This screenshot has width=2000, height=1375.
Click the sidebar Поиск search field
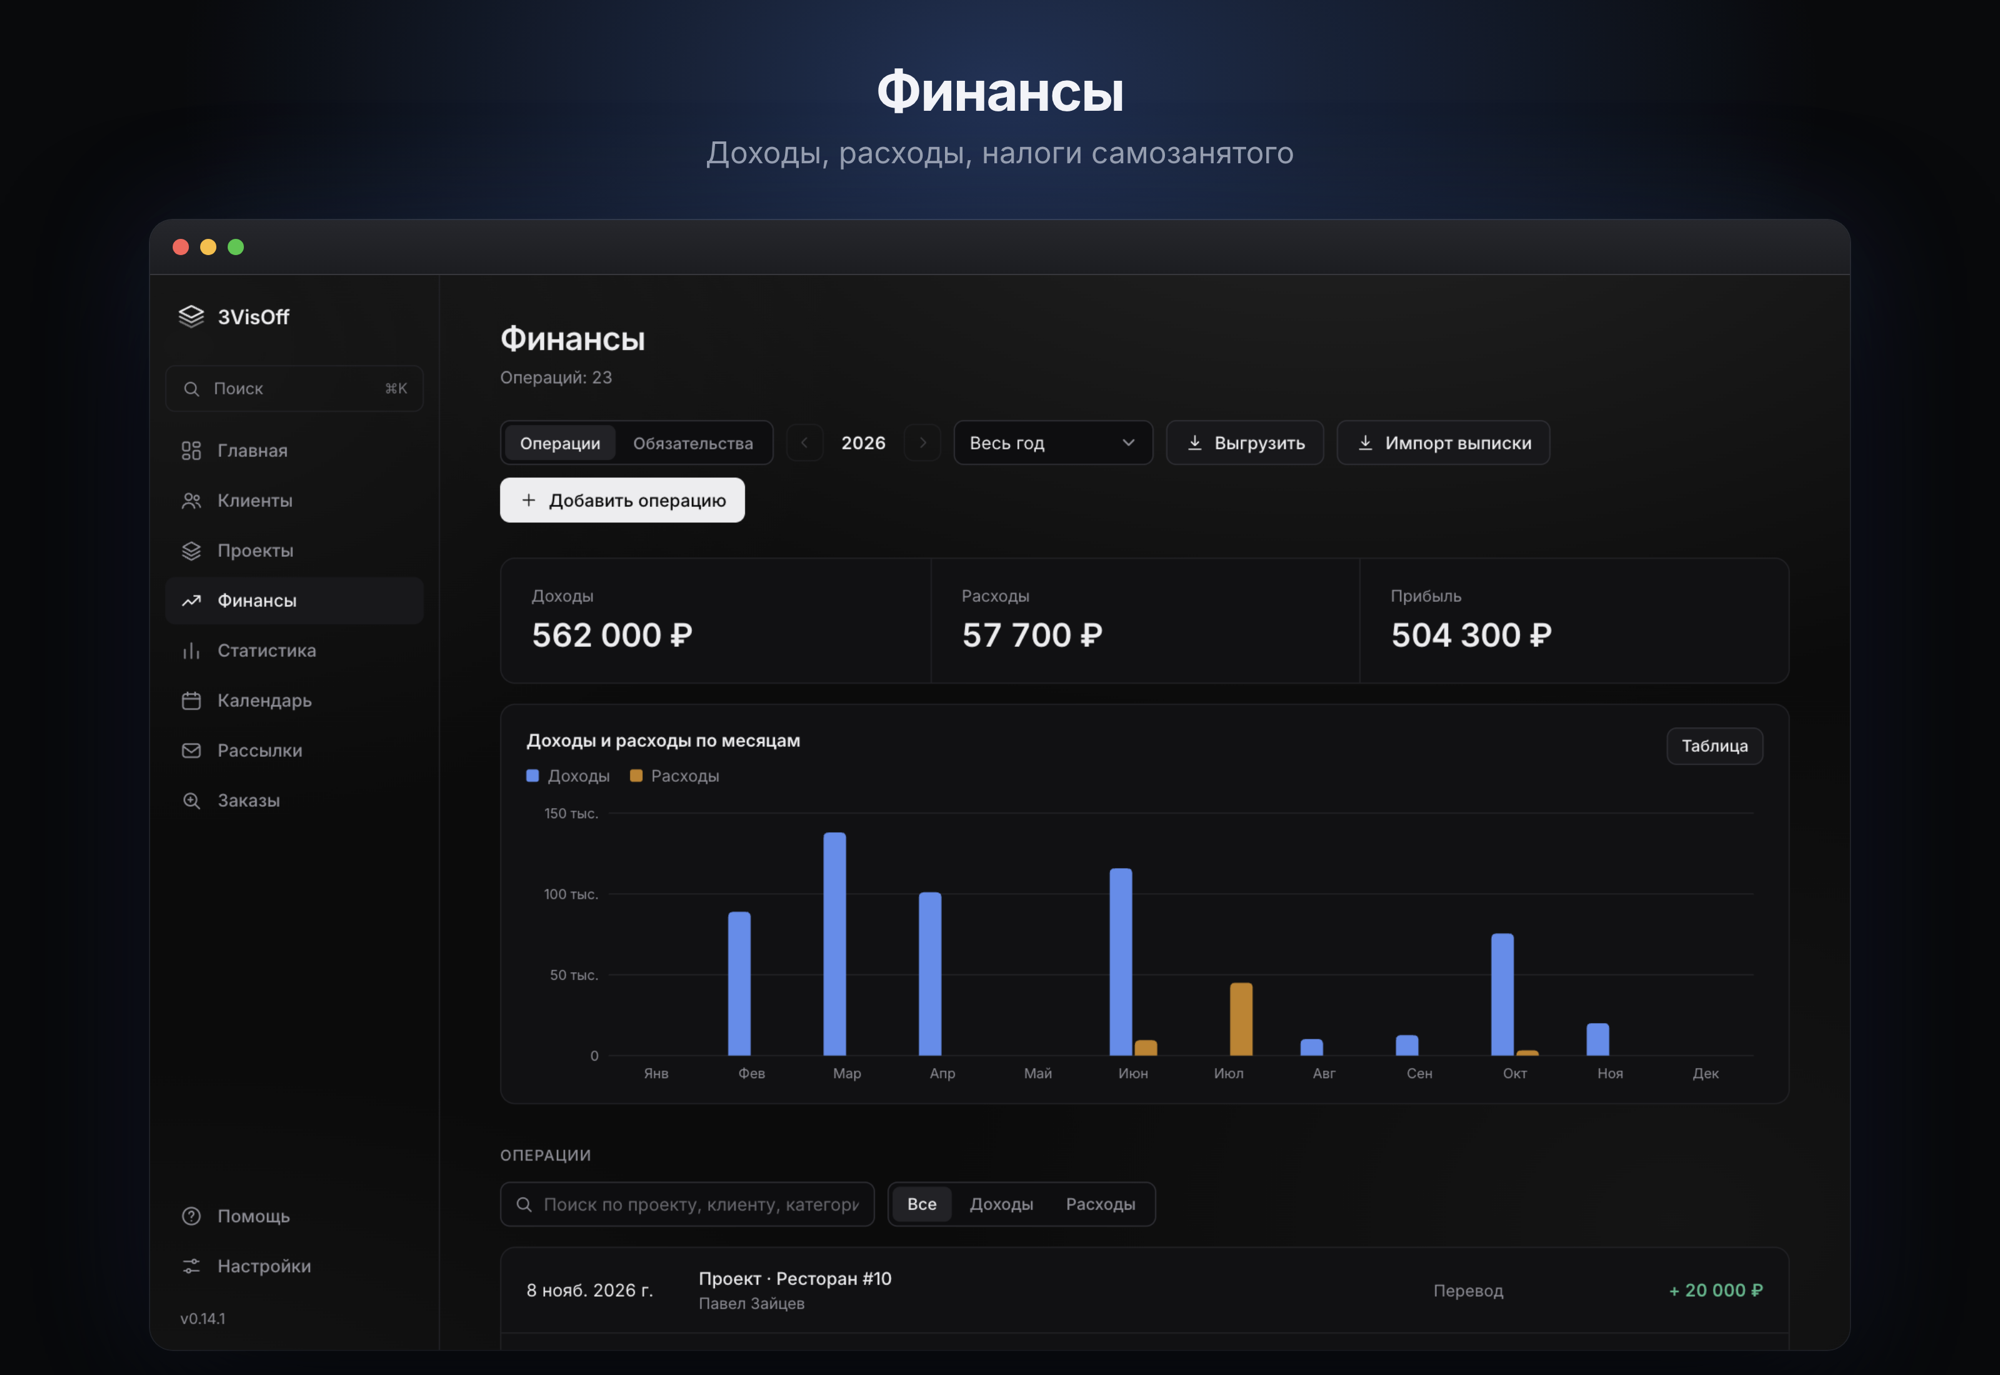coord(294,389)
